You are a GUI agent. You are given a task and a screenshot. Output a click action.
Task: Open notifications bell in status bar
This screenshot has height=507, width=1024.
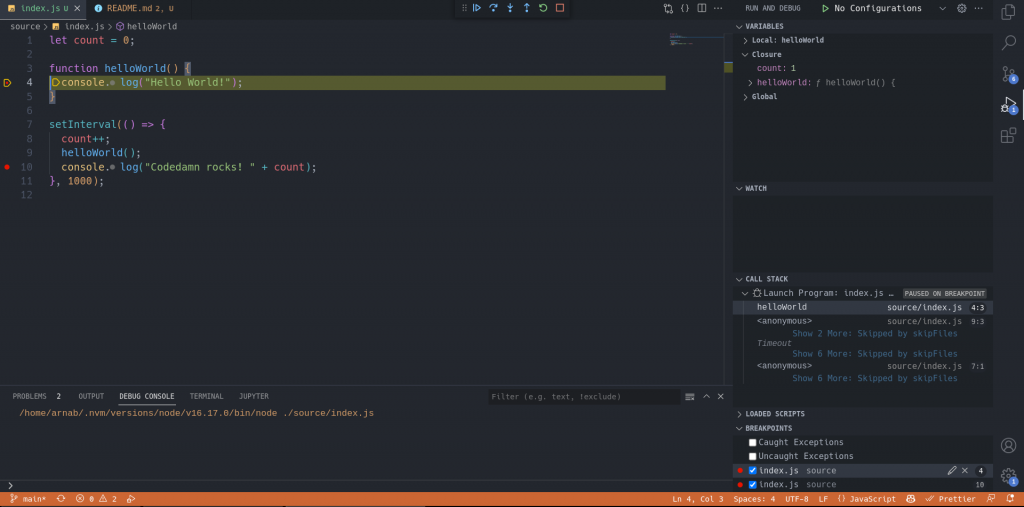tap(1010, 499)
